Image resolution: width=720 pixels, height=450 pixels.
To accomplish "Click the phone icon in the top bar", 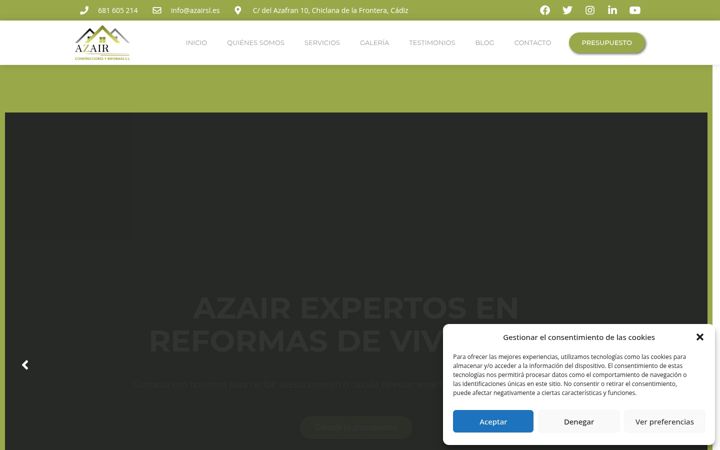I will 84,10.
